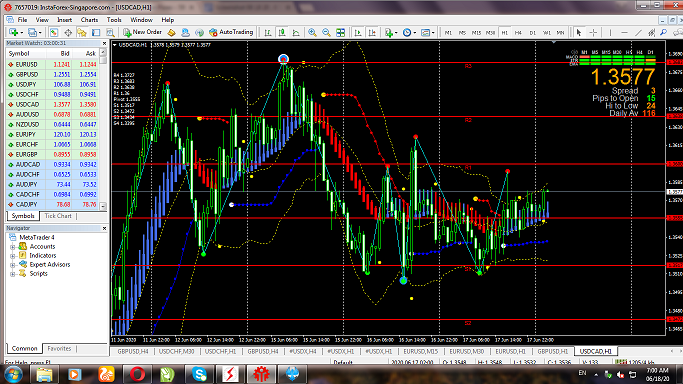Expand the Periods dropdown arrow
Viewport: 683px width, 384px height.
(415, 33)
